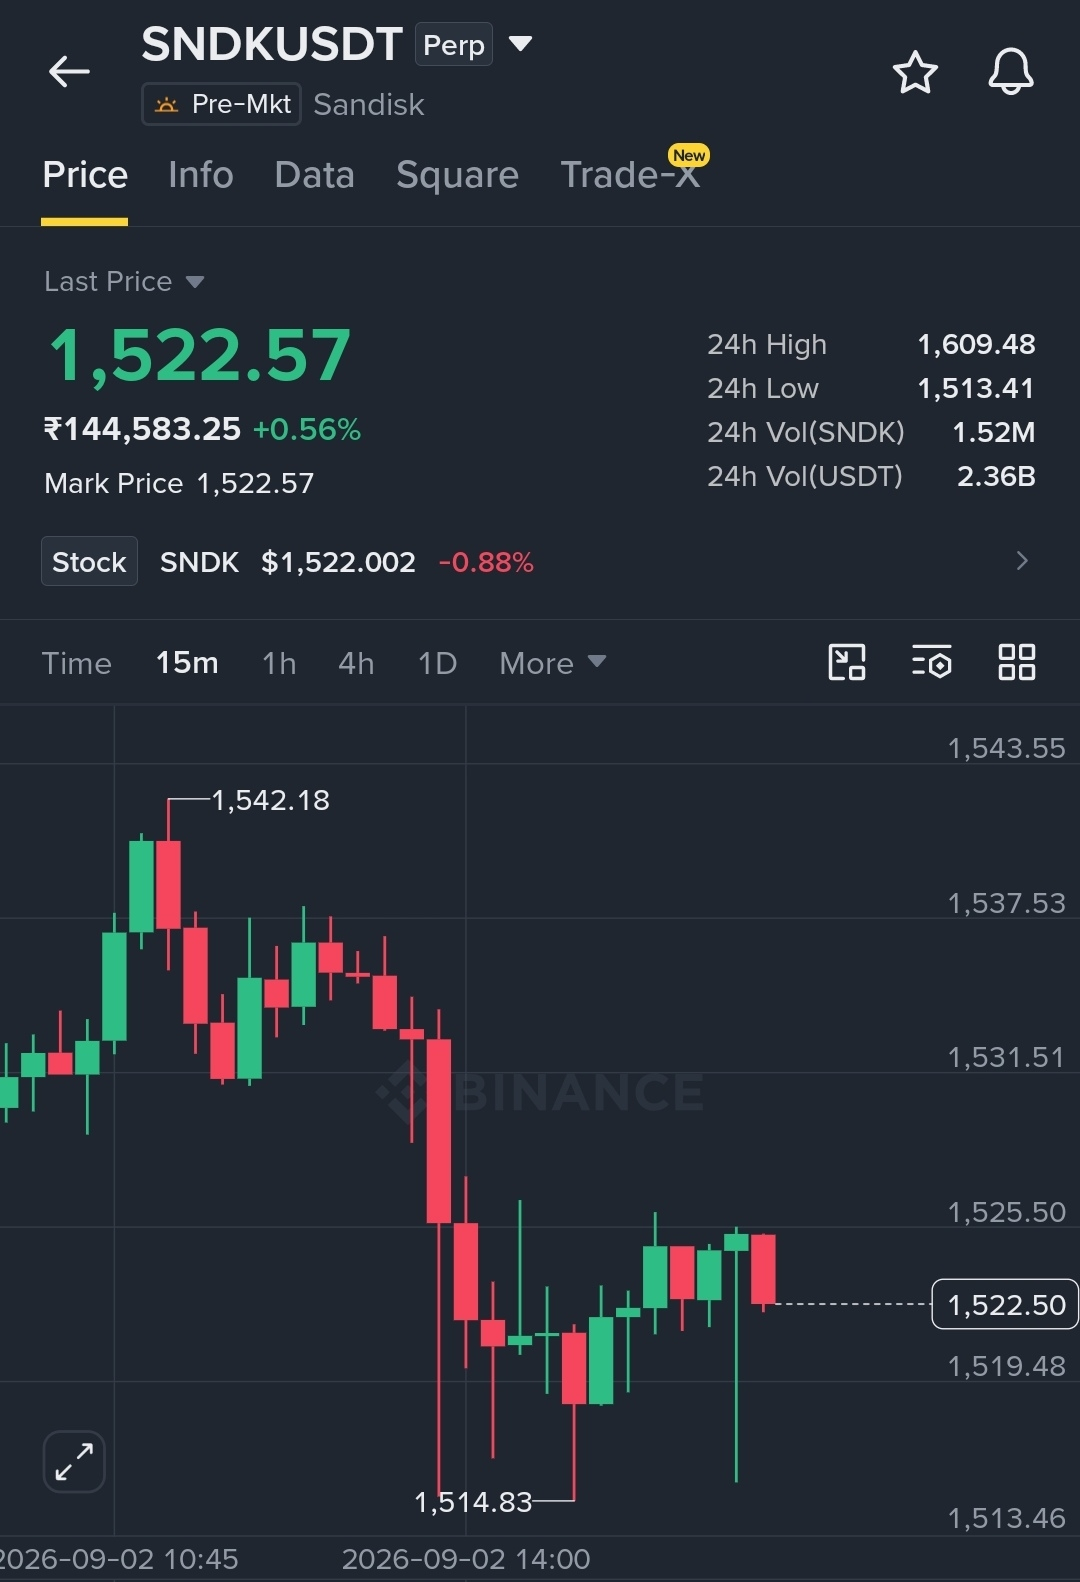This screenshot has height=1582, width=1080.
Task: Open the Trade-X tab
Action: 630,175
